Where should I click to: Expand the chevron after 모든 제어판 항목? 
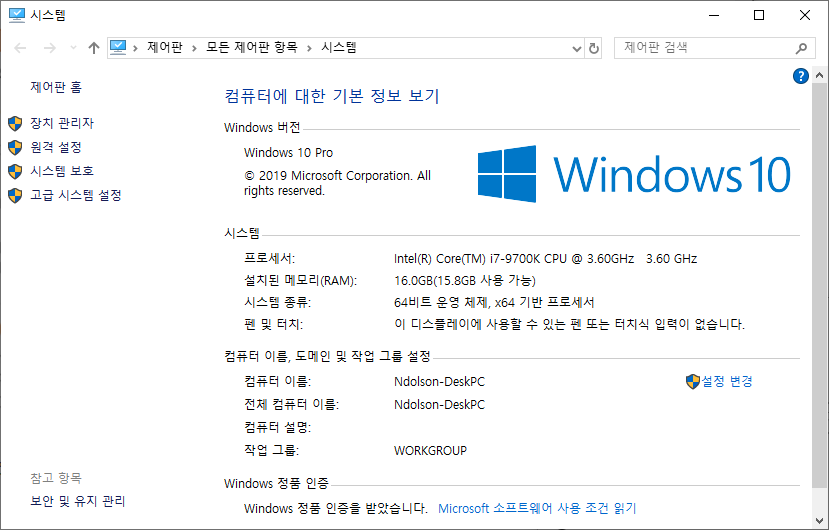pos(309,48)
